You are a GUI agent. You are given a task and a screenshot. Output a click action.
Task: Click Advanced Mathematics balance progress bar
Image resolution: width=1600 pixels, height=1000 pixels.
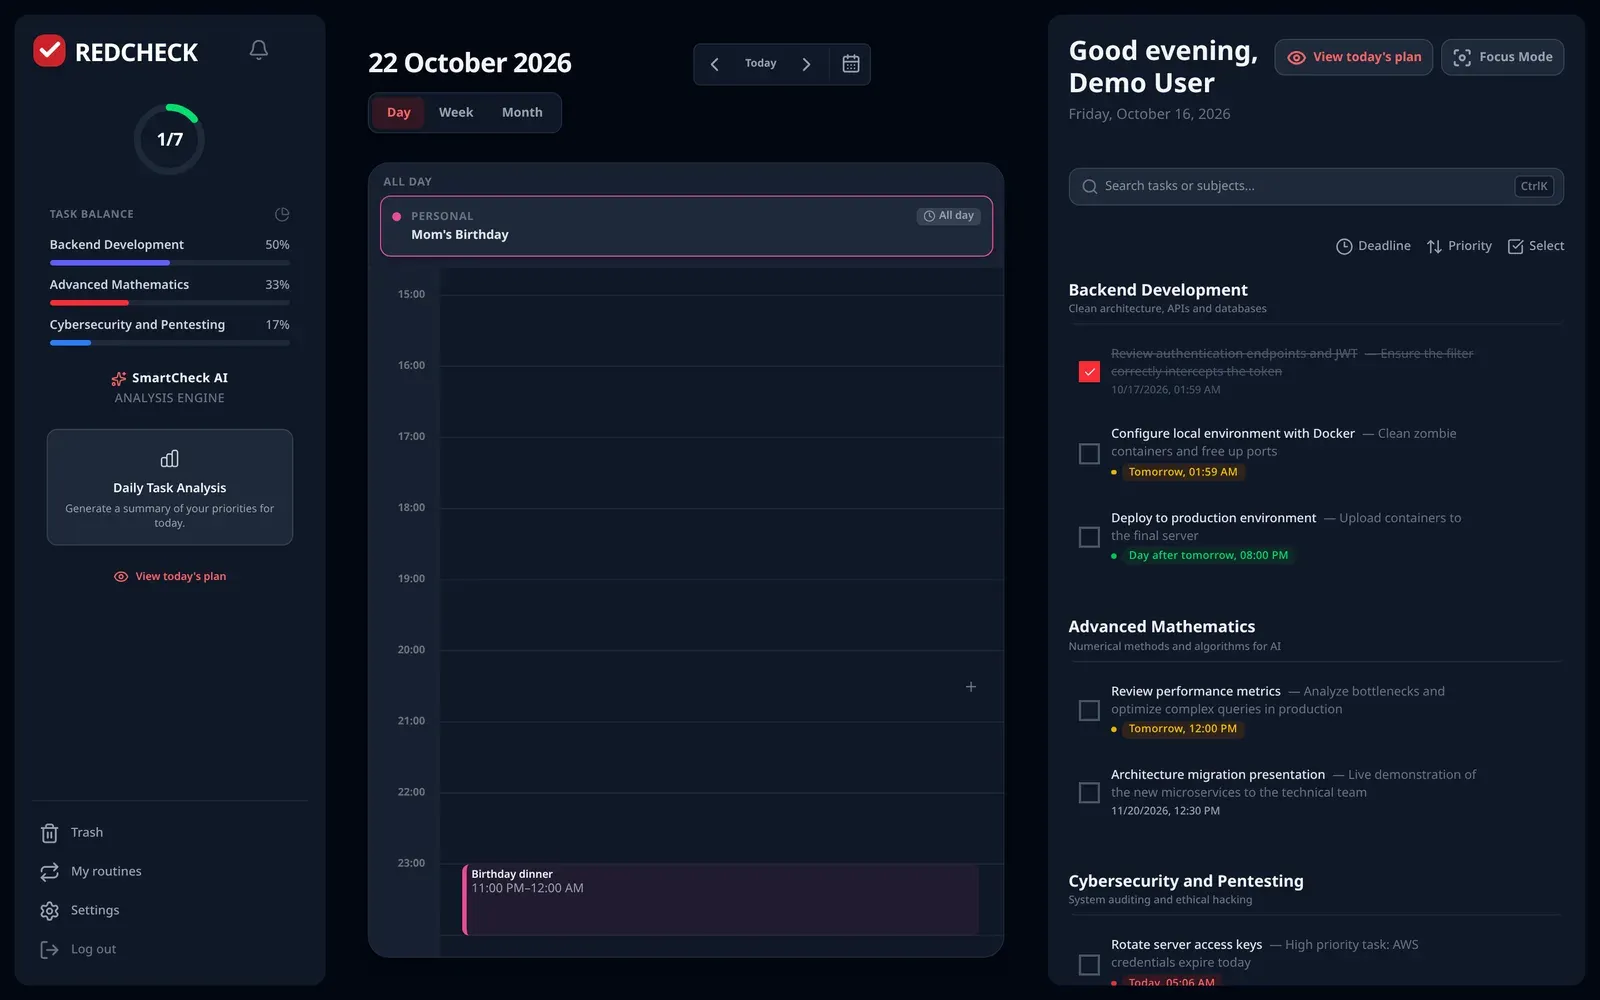[170, 303]
